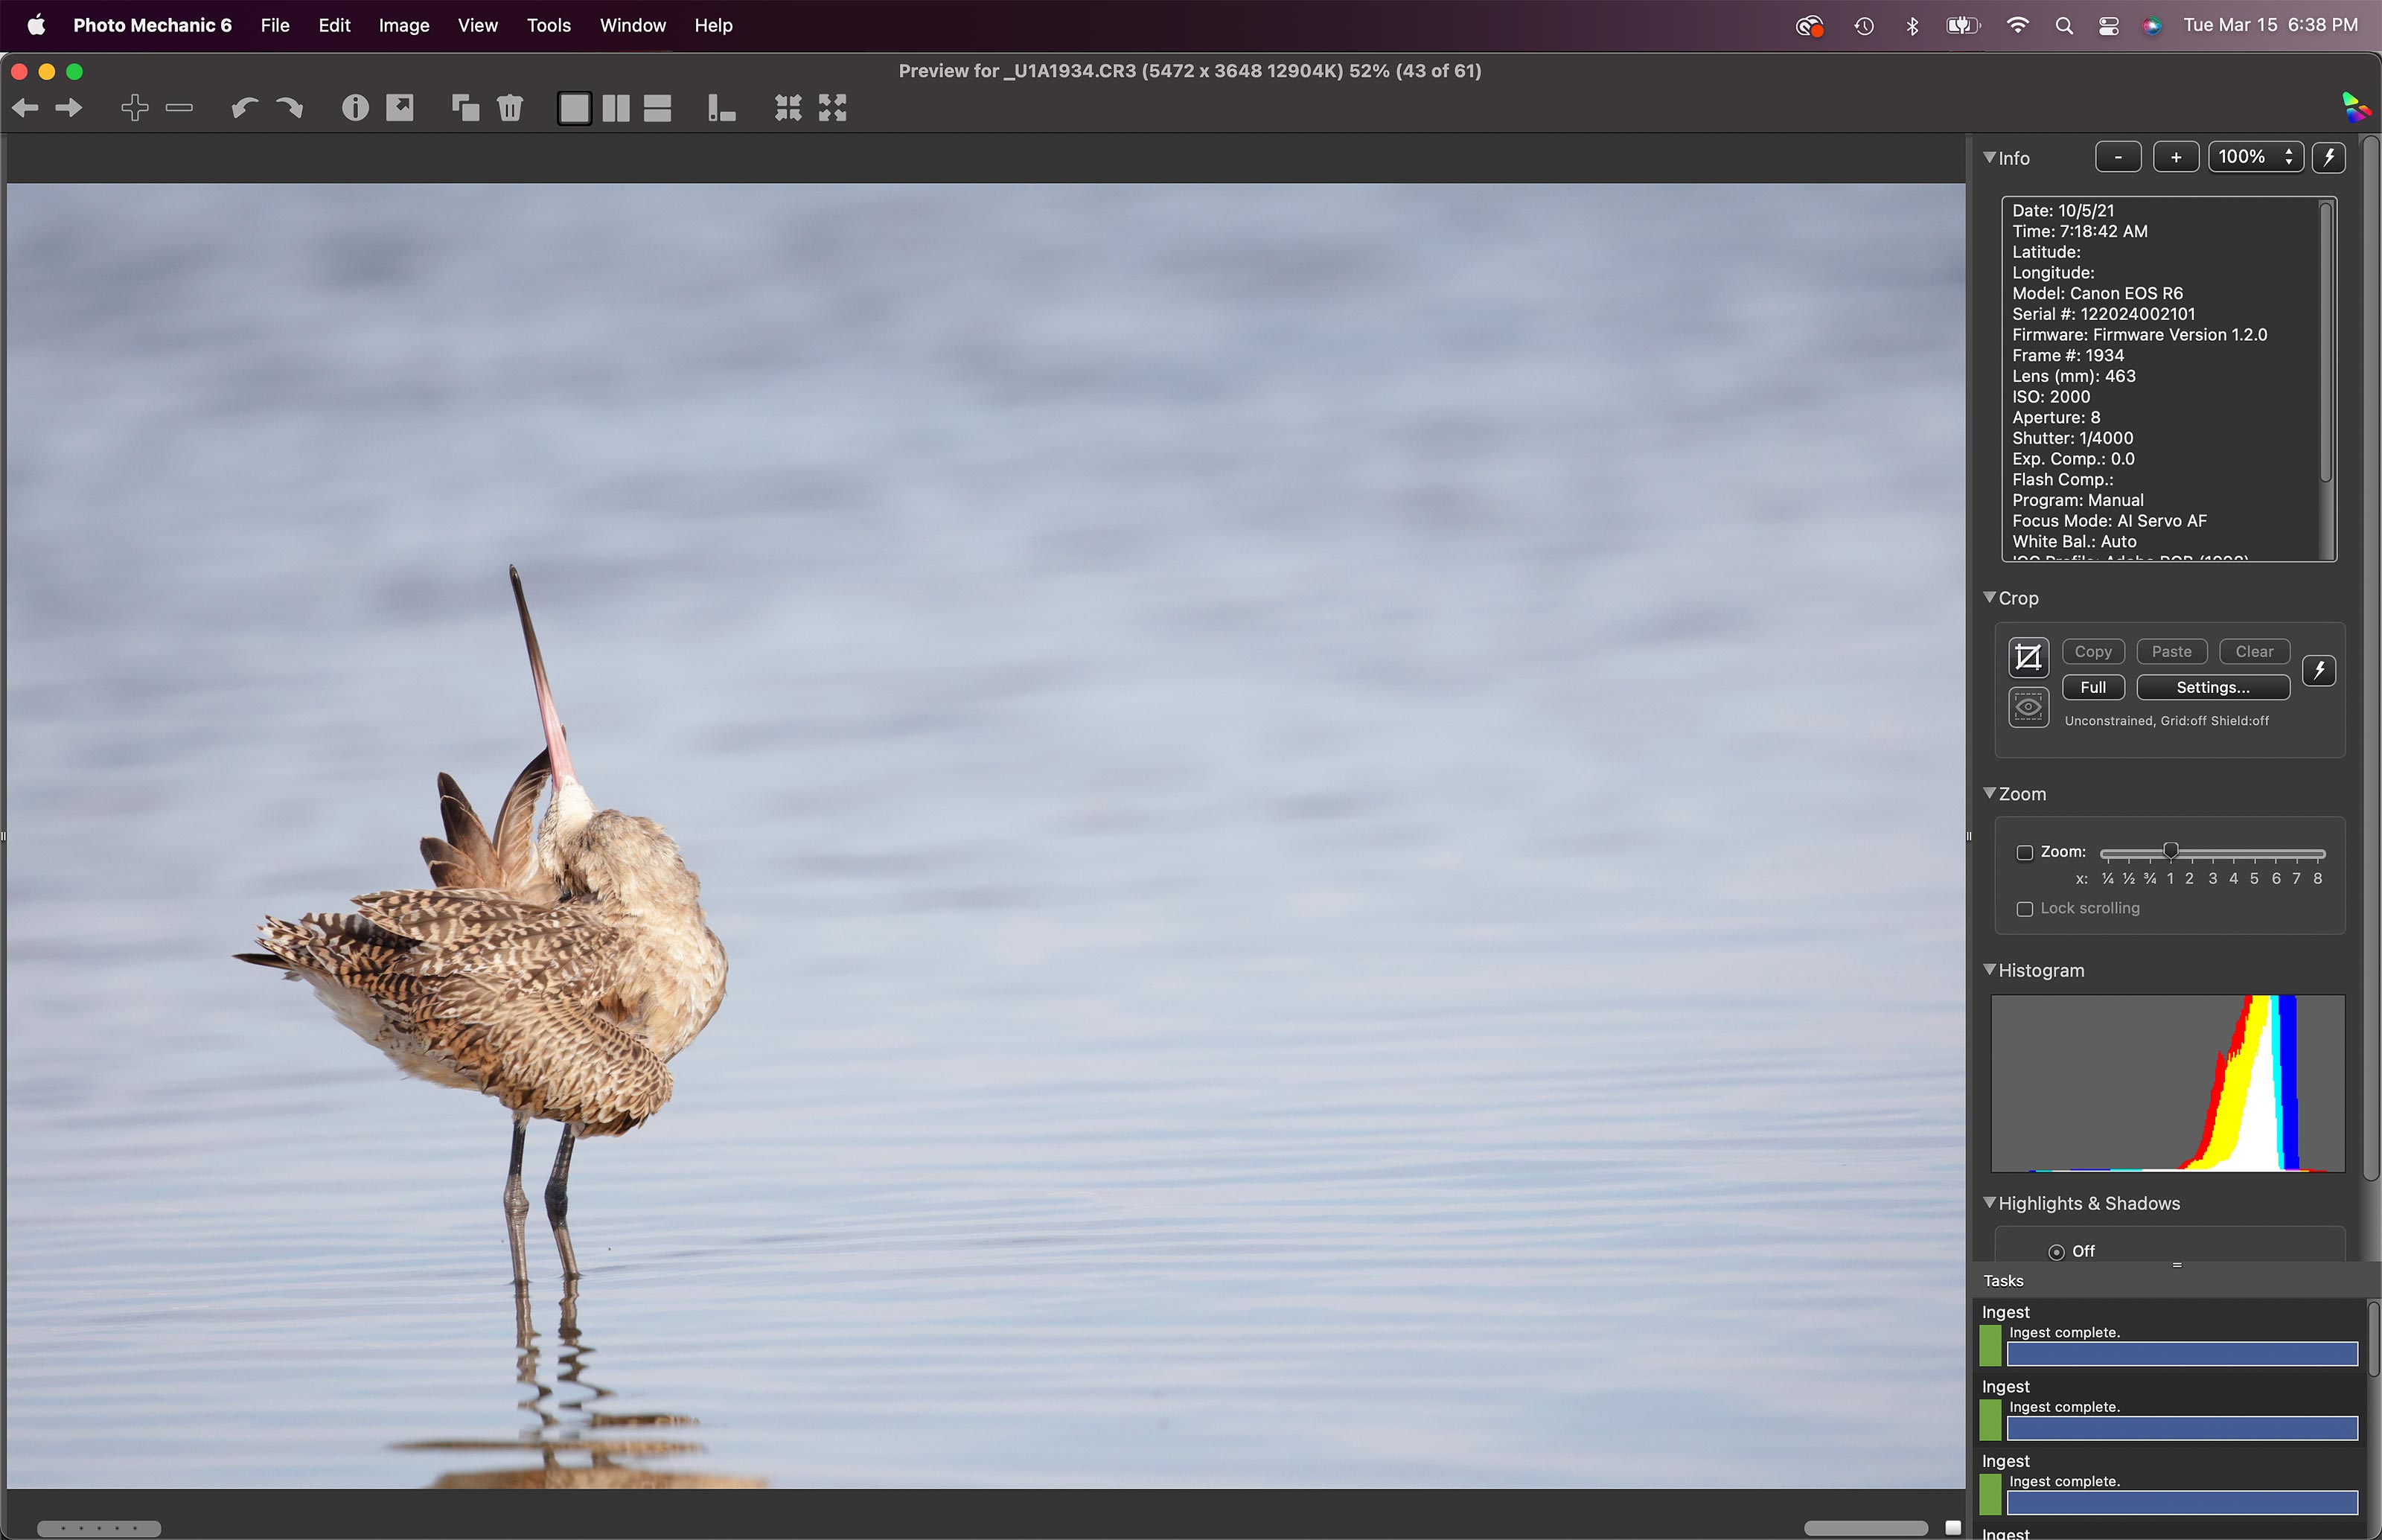Open the File menu
Image resolution: width=2382 pixels, height=1540 pixels.
pyautogui.click(x=275, y=26)
